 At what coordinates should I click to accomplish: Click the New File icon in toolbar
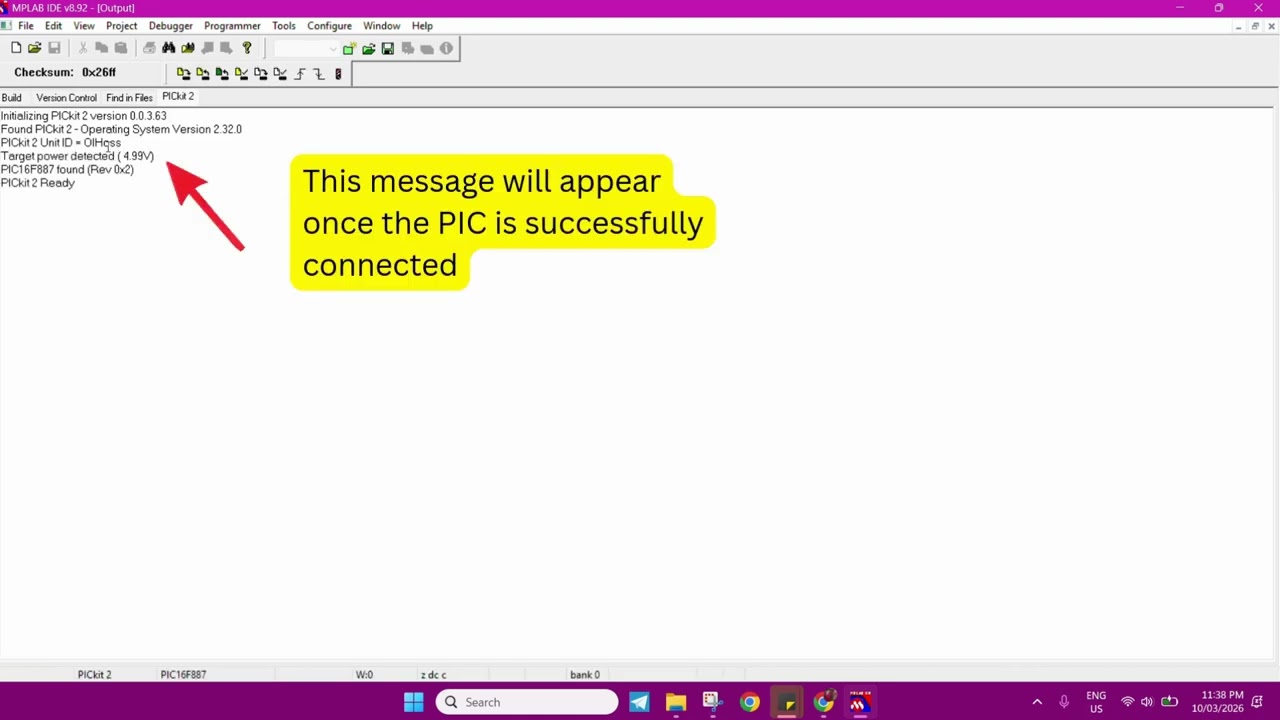pos(16,48)
